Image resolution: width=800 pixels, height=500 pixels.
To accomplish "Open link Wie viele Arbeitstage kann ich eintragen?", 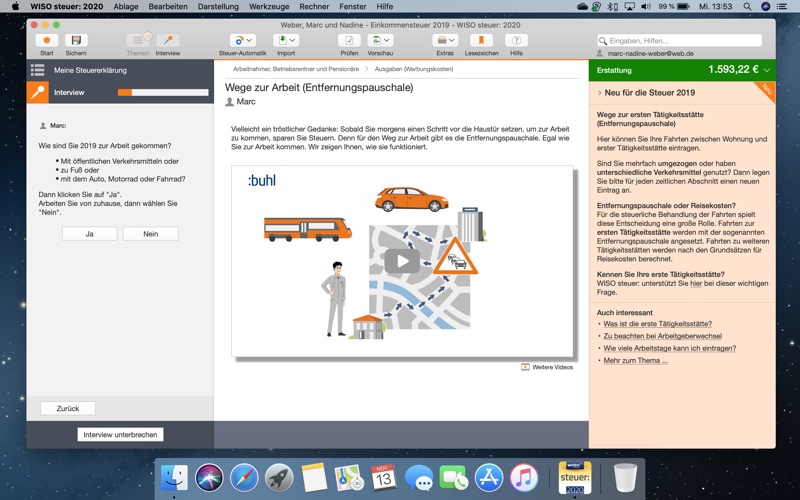I will (669, 348).
